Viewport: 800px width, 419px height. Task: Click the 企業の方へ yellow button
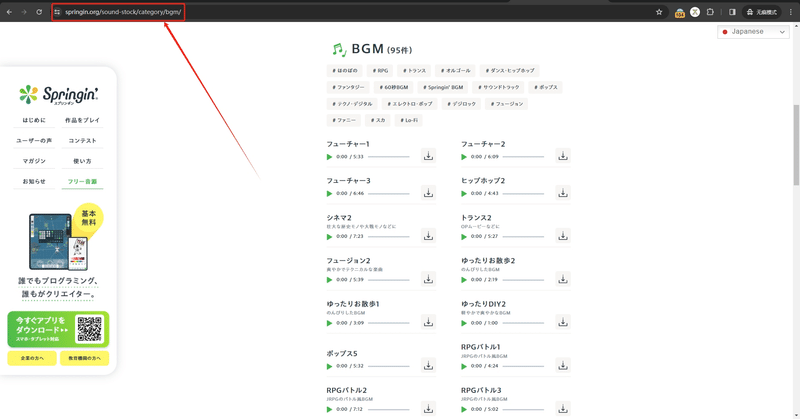point(32,358)
